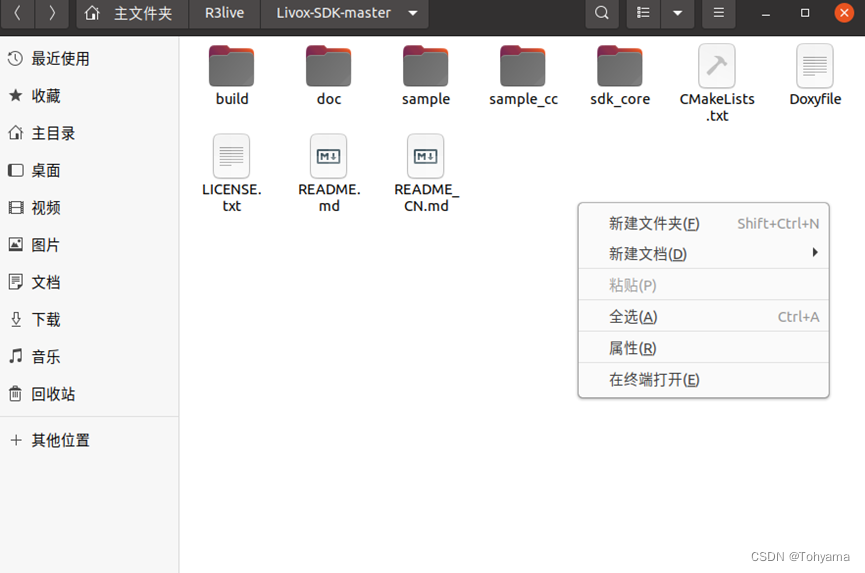The image size is (865, 573).
Task: Select the Doxyfile file icon
Action: 815,66
